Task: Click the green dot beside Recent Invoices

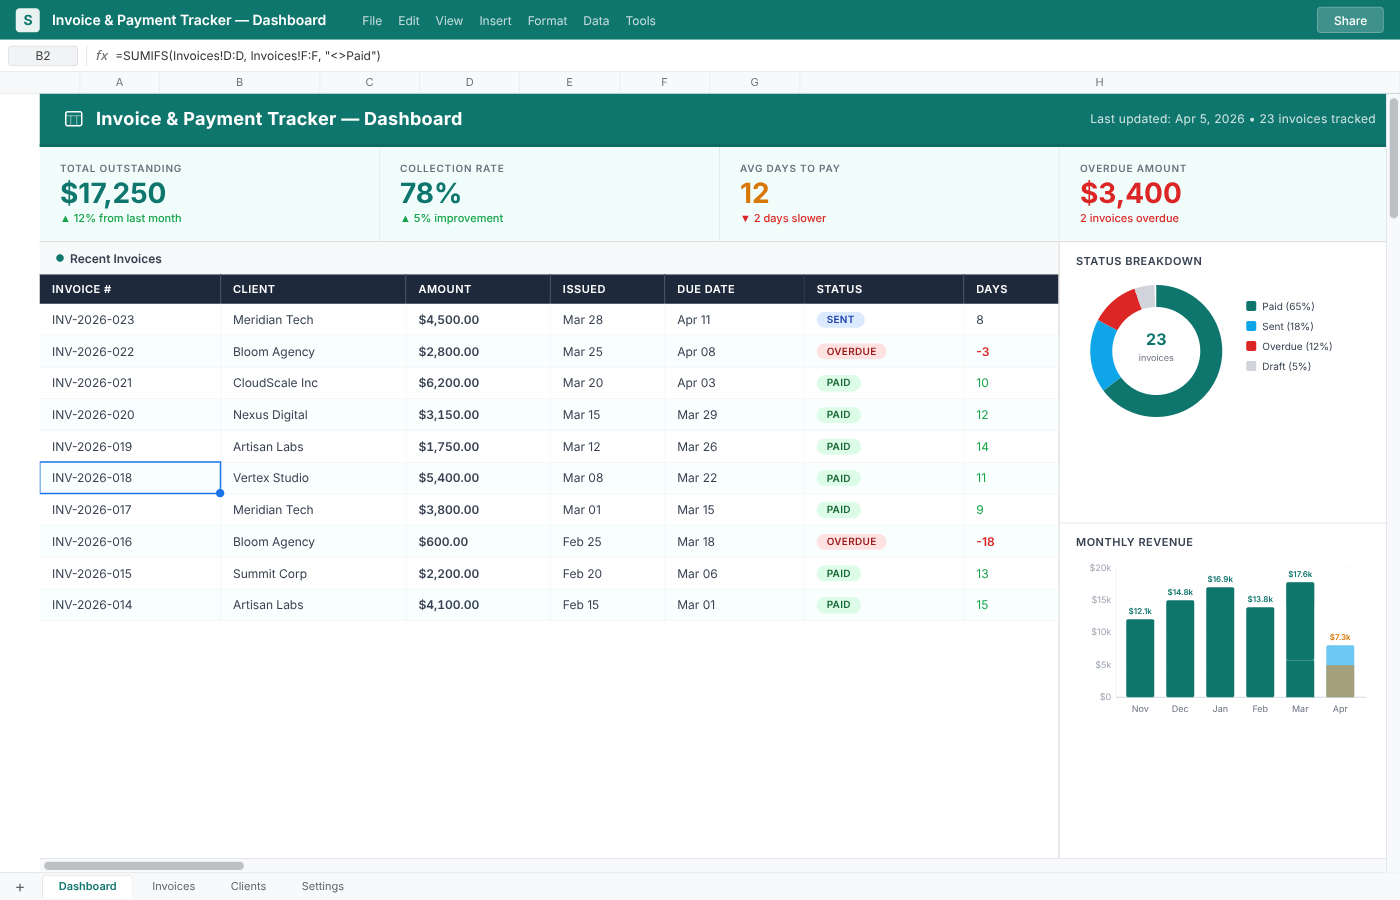Action: (60, 259)
